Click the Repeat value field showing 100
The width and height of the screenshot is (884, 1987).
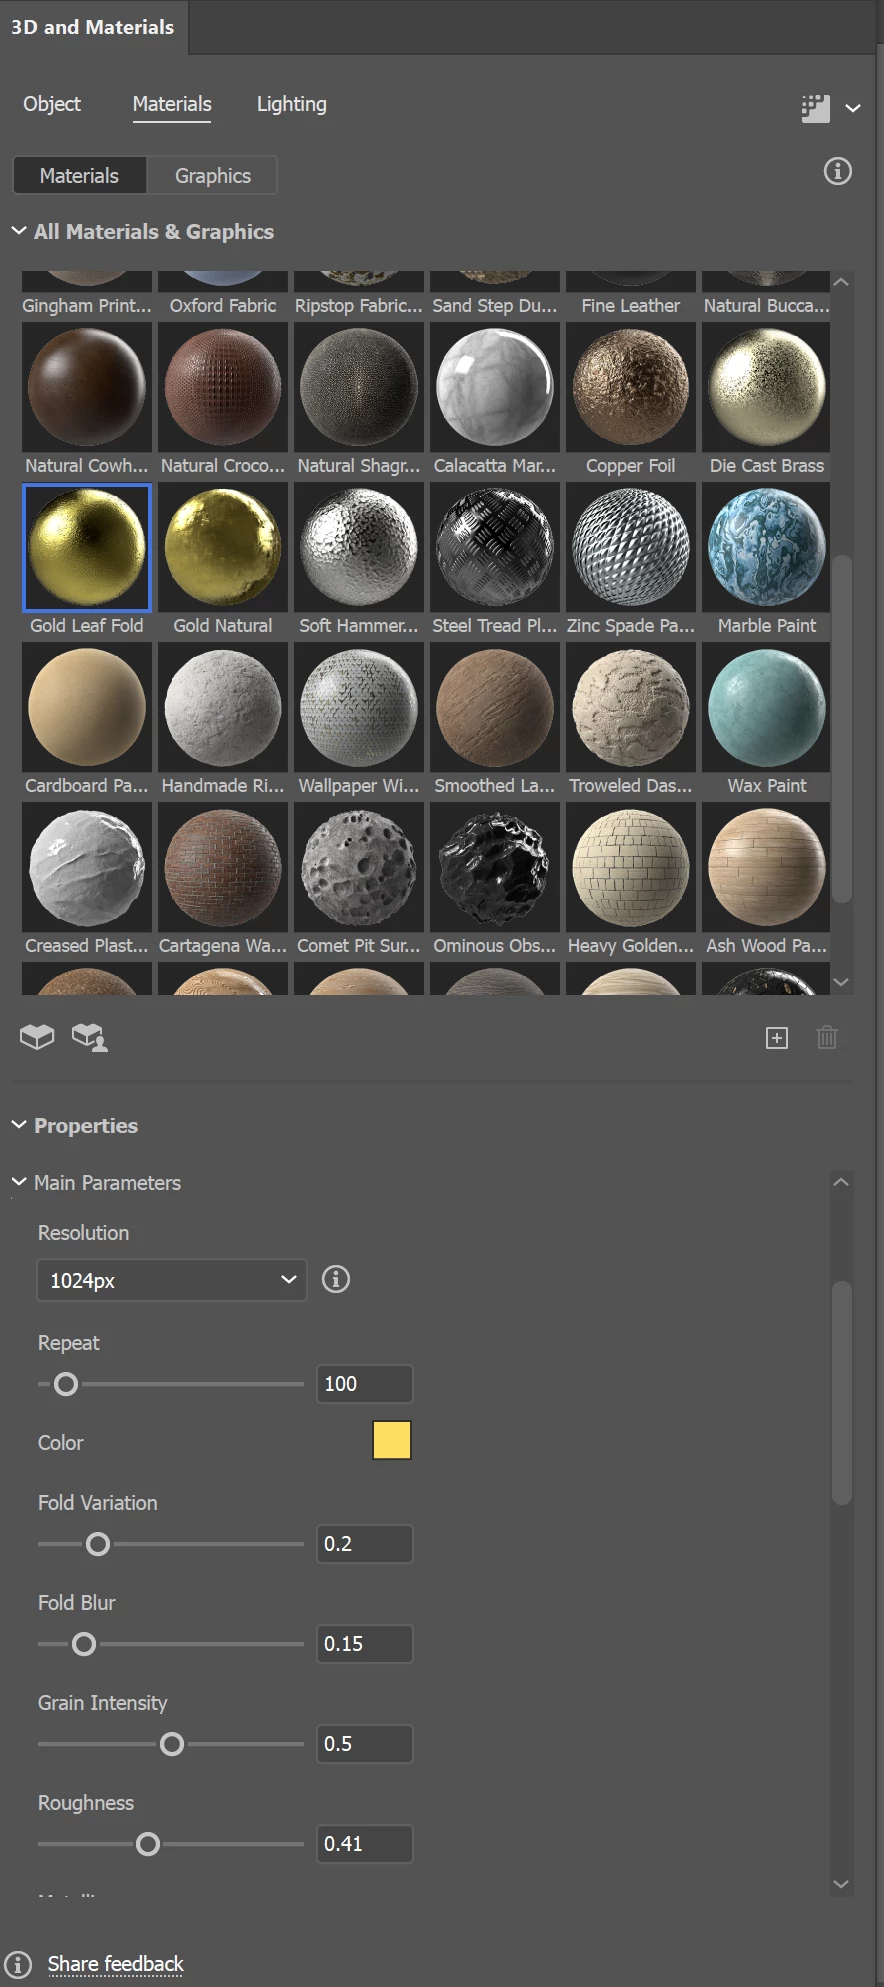[365, 1384]
